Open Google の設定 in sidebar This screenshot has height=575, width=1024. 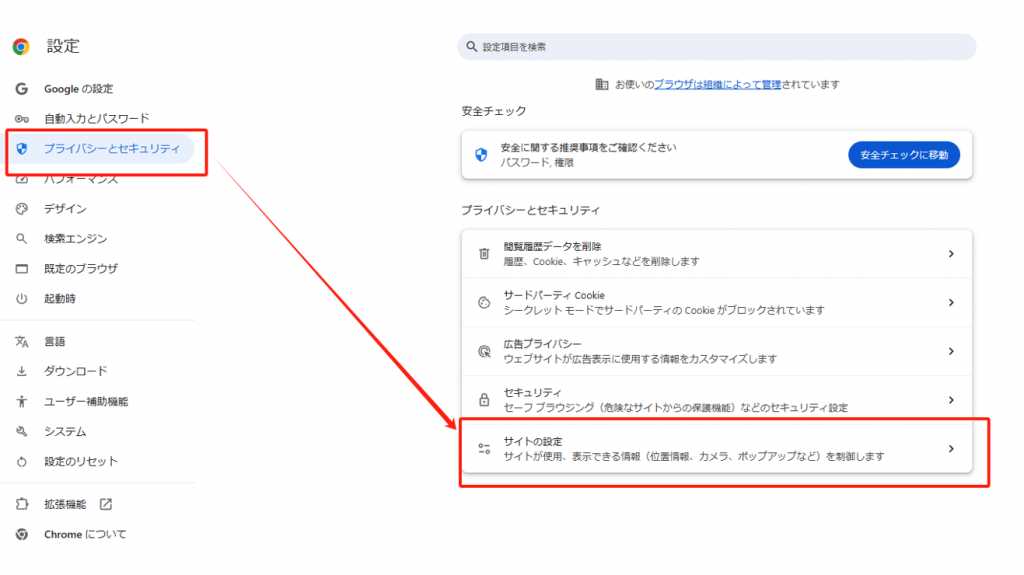coord(78,89)
